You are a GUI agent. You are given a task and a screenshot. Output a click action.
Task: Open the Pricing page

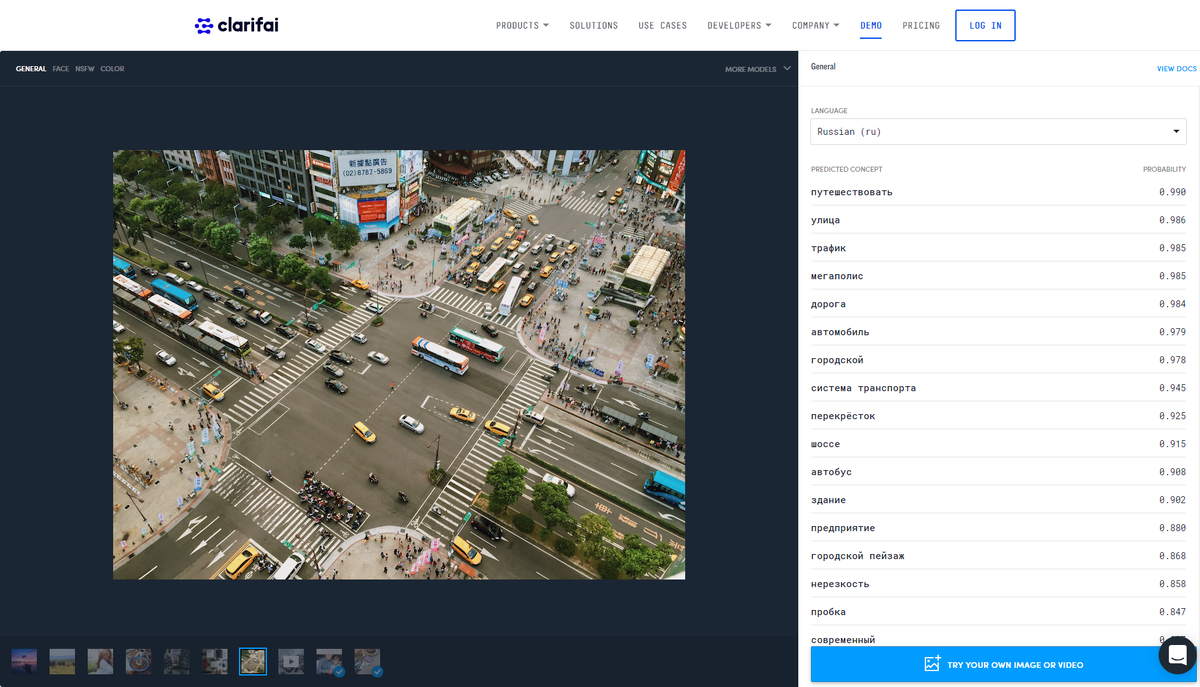[921, 25]
